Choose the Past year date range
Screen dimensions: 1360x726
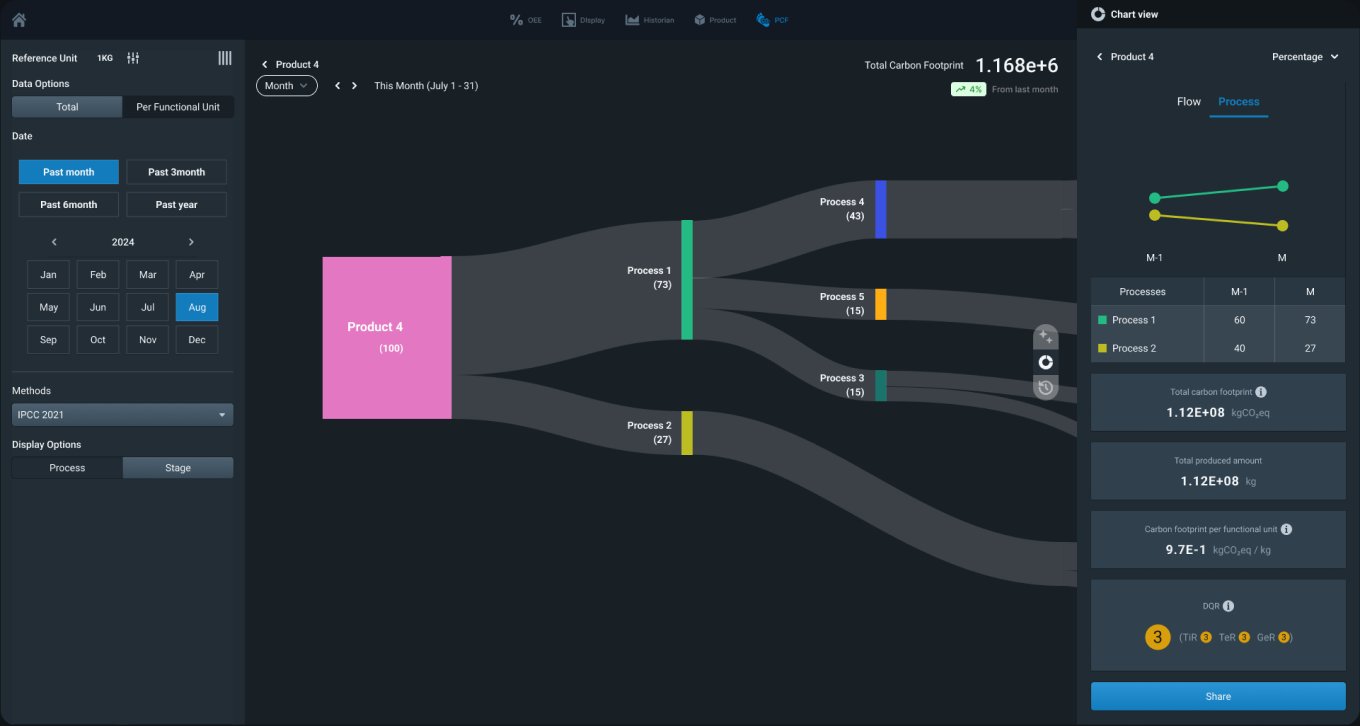coord(177,205)
